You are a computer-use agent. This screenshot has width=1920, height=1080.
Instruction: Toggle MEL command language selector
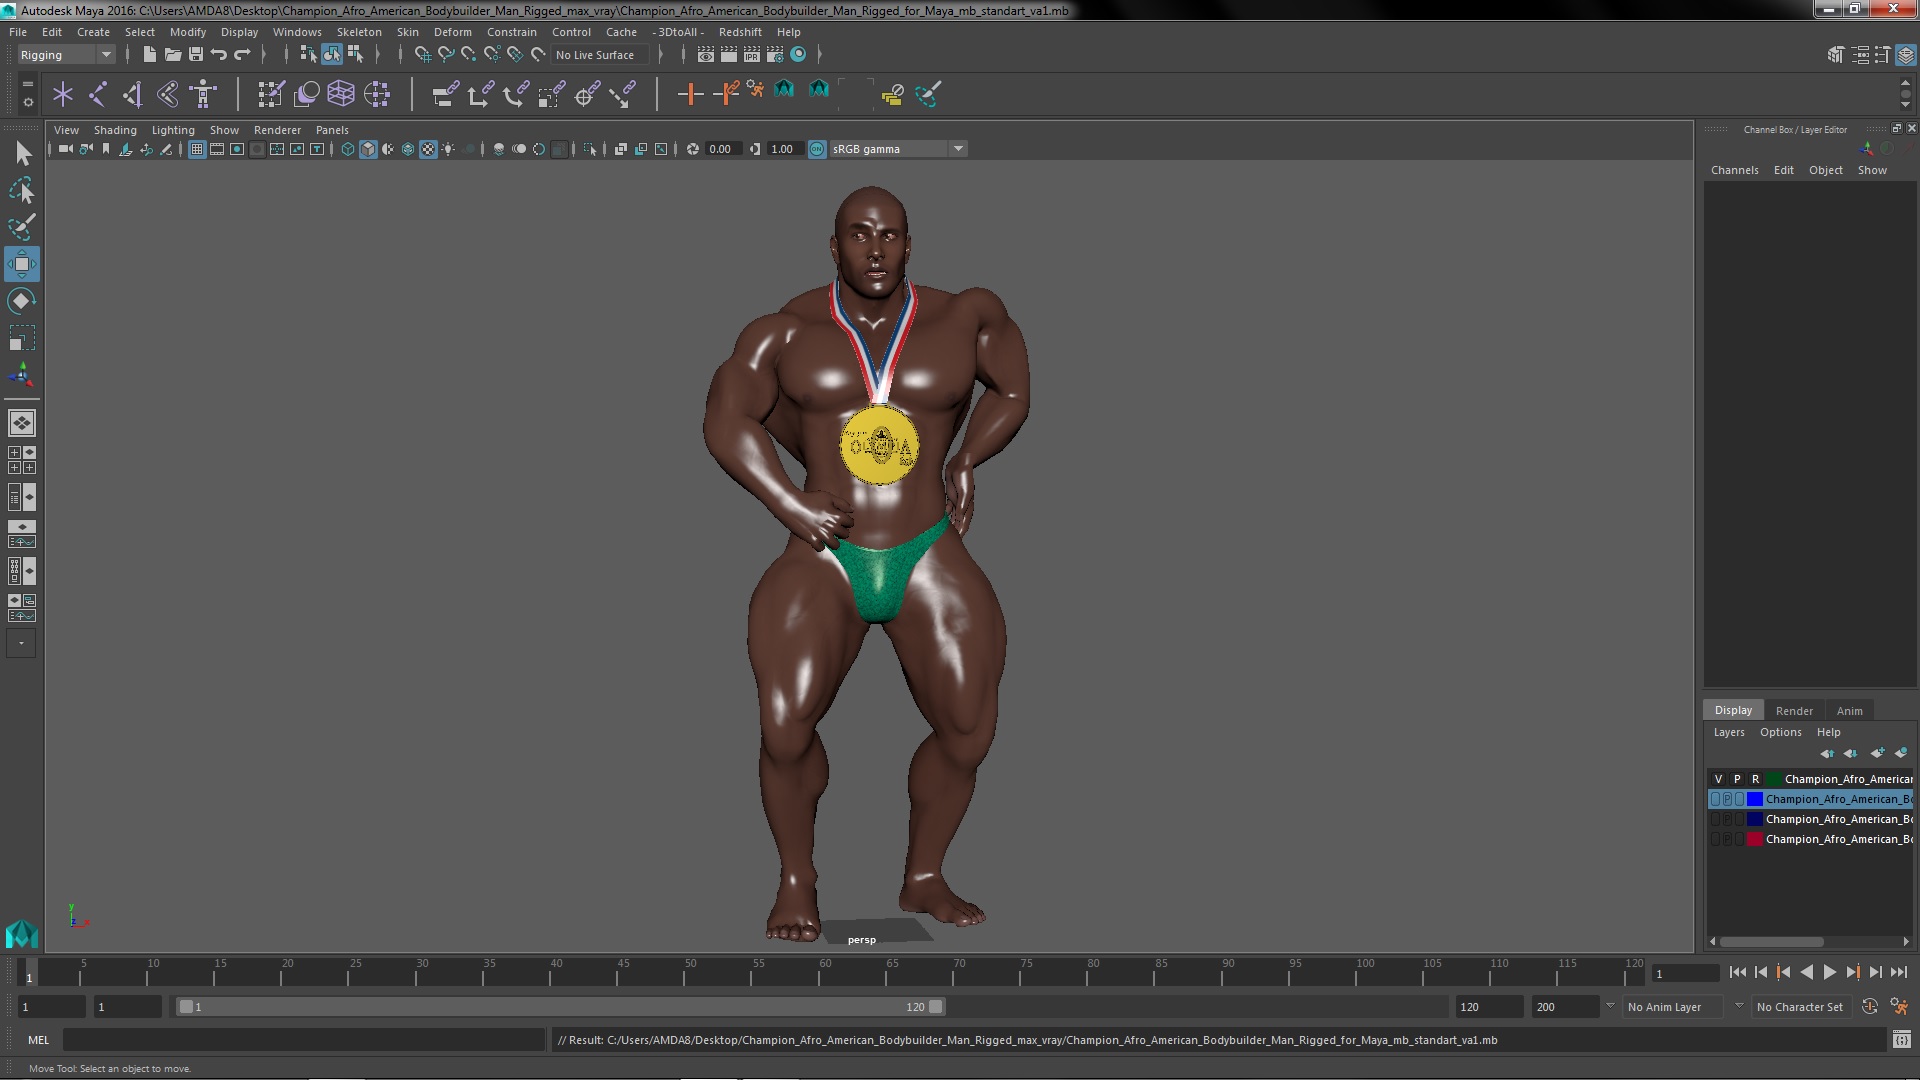[38, 1040]
